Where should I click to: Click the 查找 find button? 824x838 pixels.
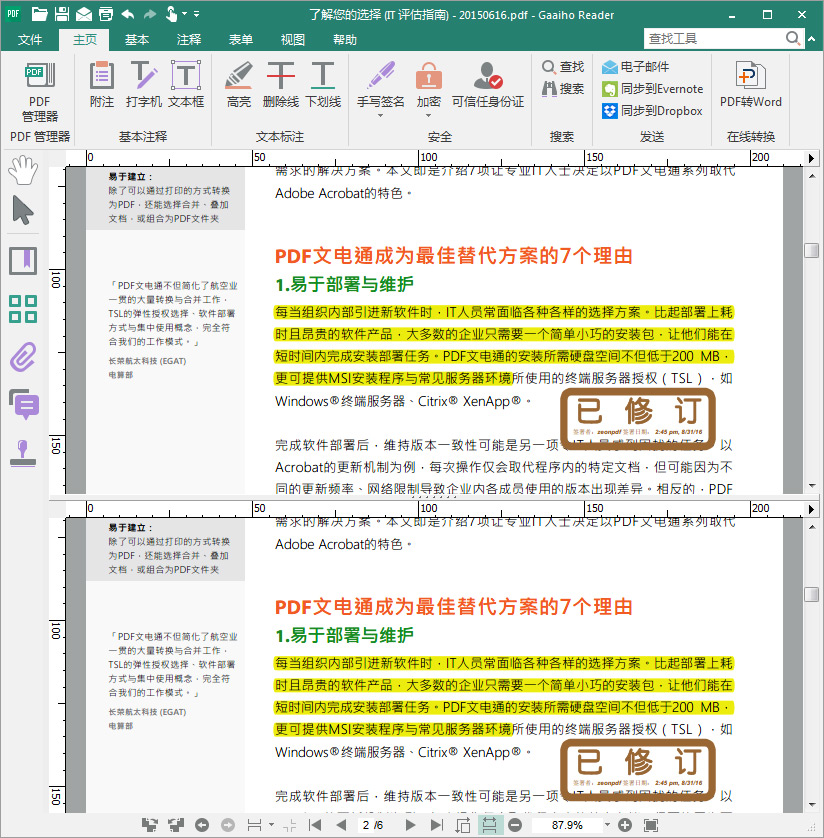coord(563,67)
